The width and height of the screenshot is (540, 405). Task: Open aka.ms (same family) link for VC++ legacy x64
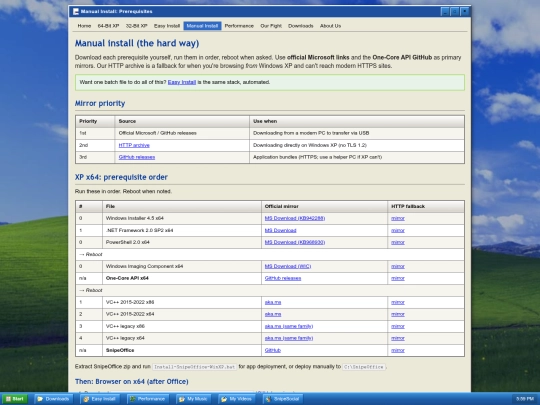click(289, 338)
